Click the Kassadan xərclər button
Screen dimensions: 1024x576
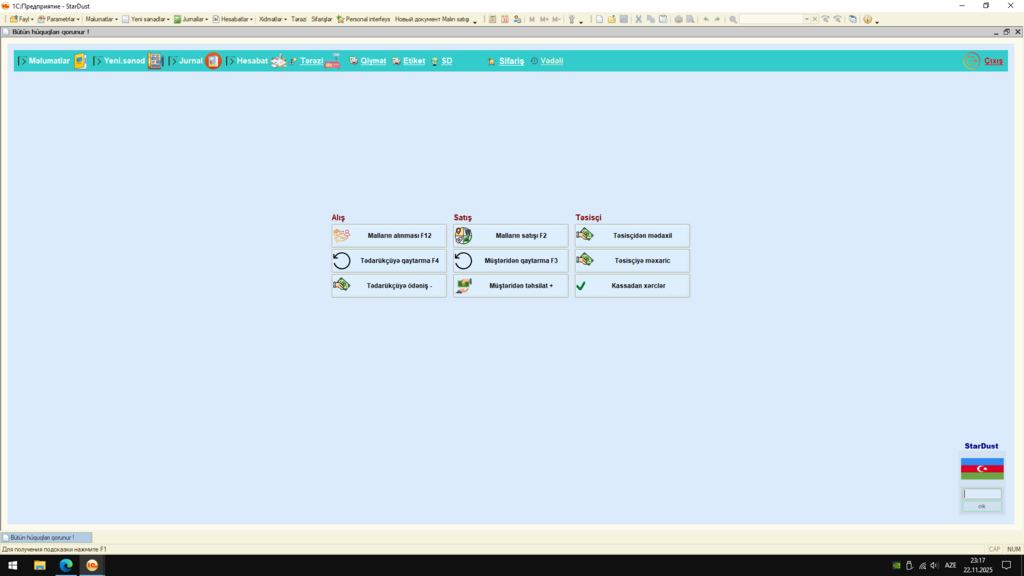(632, 286)
